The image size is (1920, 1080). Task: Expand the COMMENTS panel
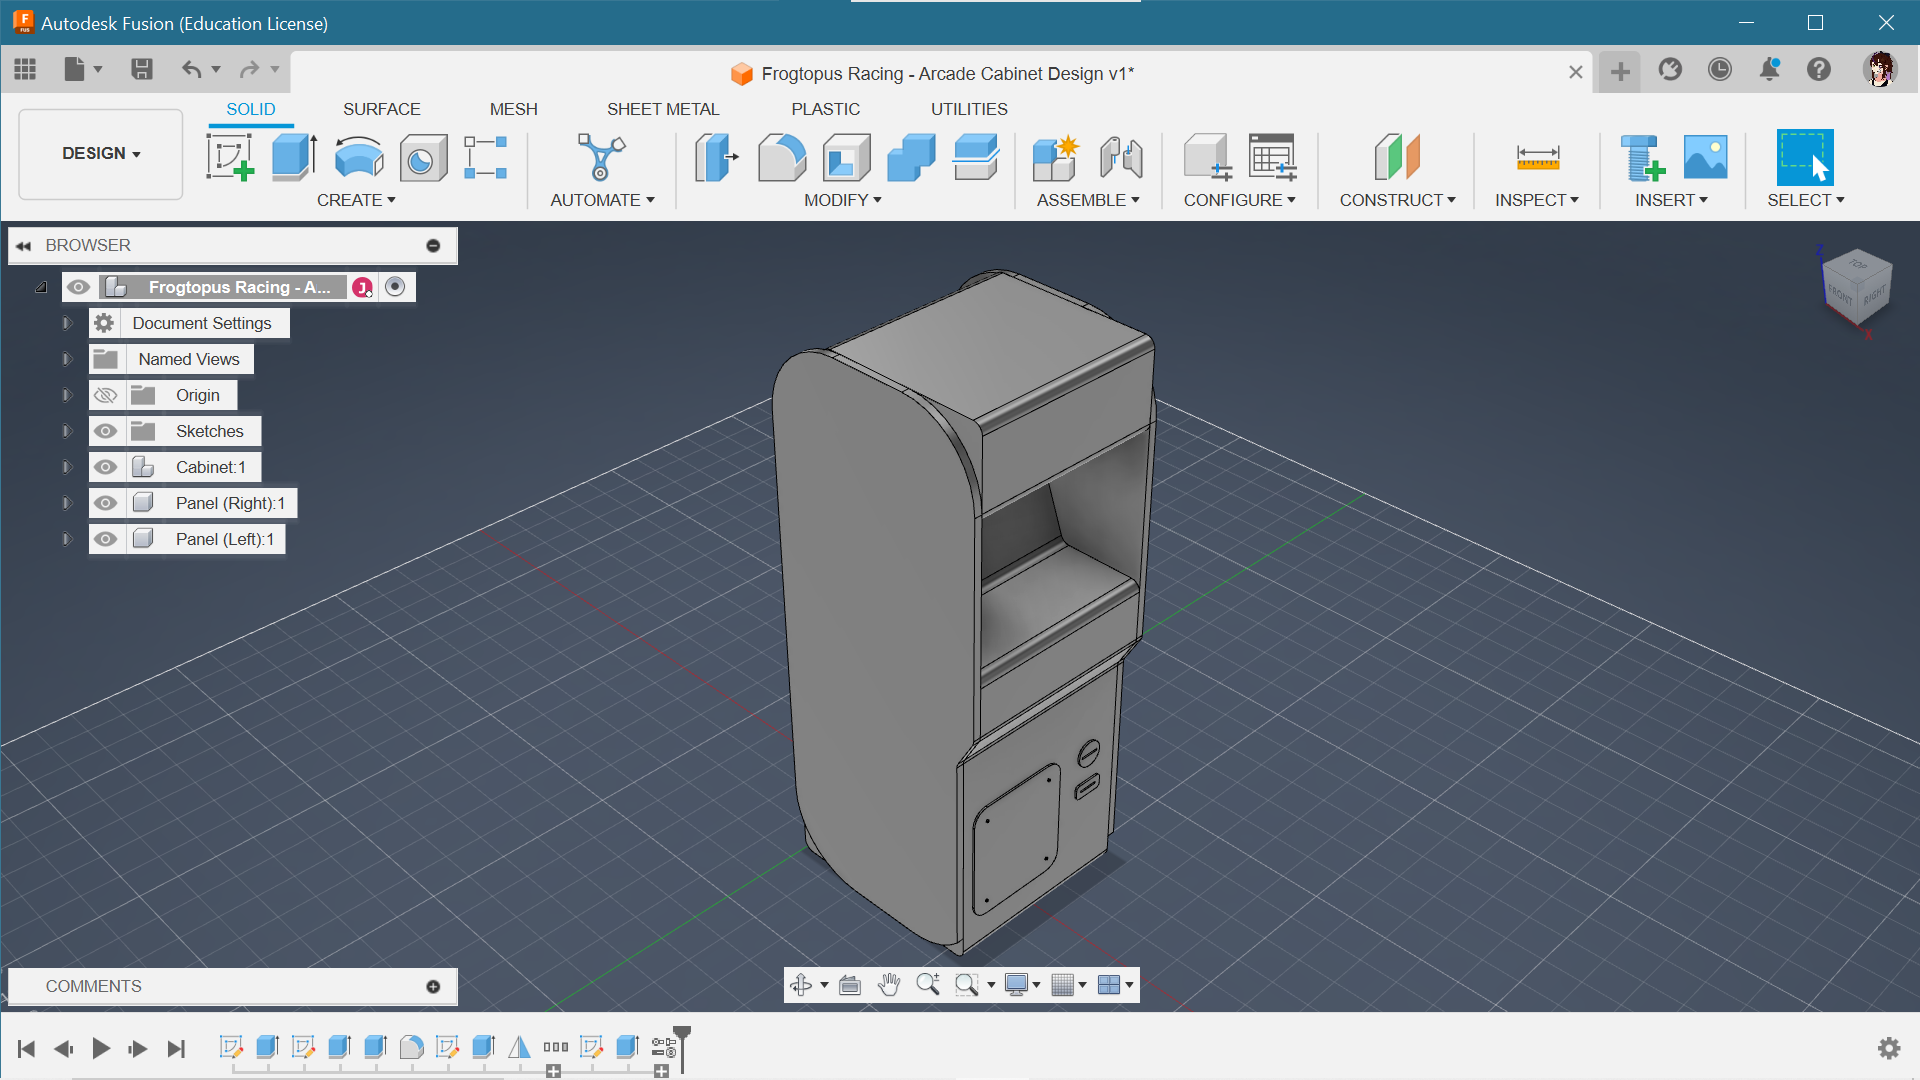point(433,986)
